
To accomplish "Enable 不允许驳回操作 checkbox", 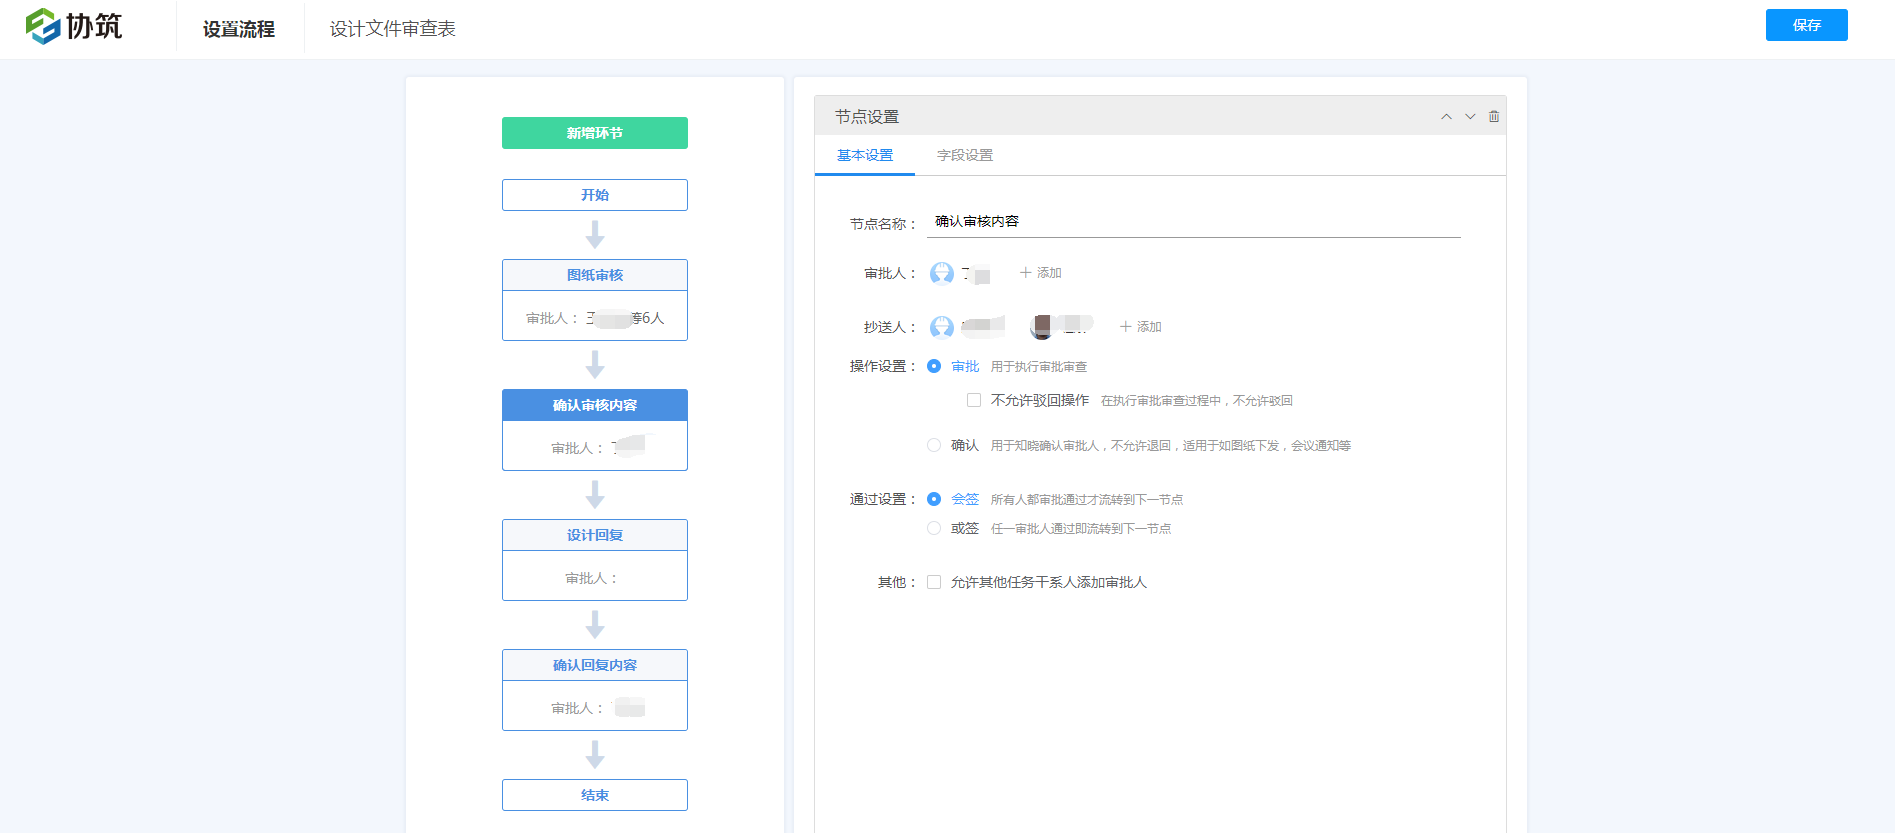I will click(974, 401).
